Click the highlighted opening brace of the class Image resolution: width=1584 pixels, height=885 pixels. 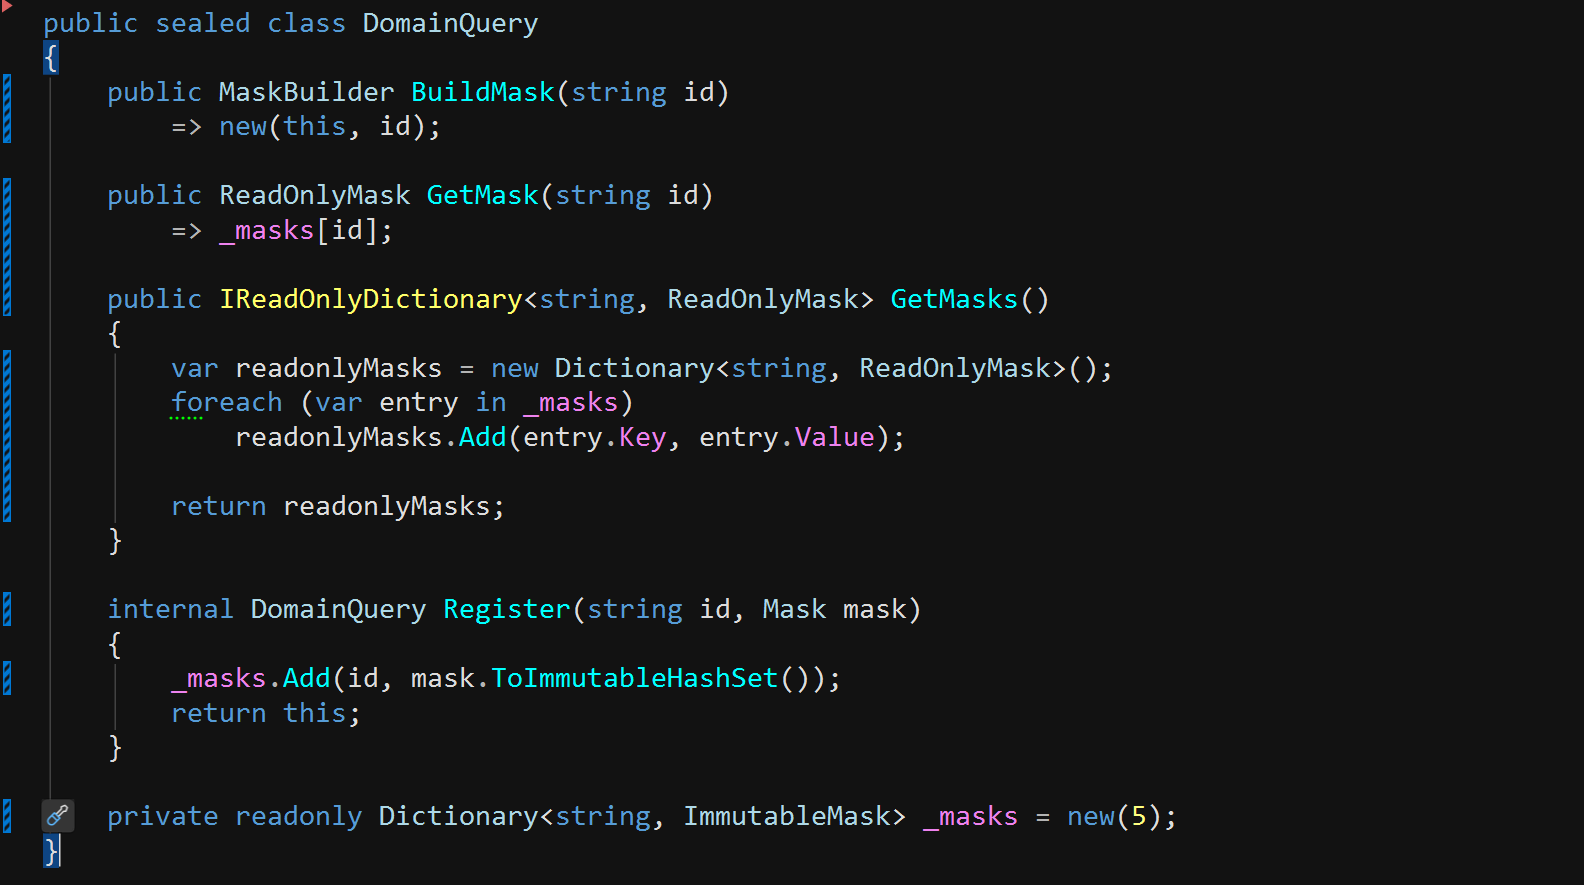coord(51,57)
